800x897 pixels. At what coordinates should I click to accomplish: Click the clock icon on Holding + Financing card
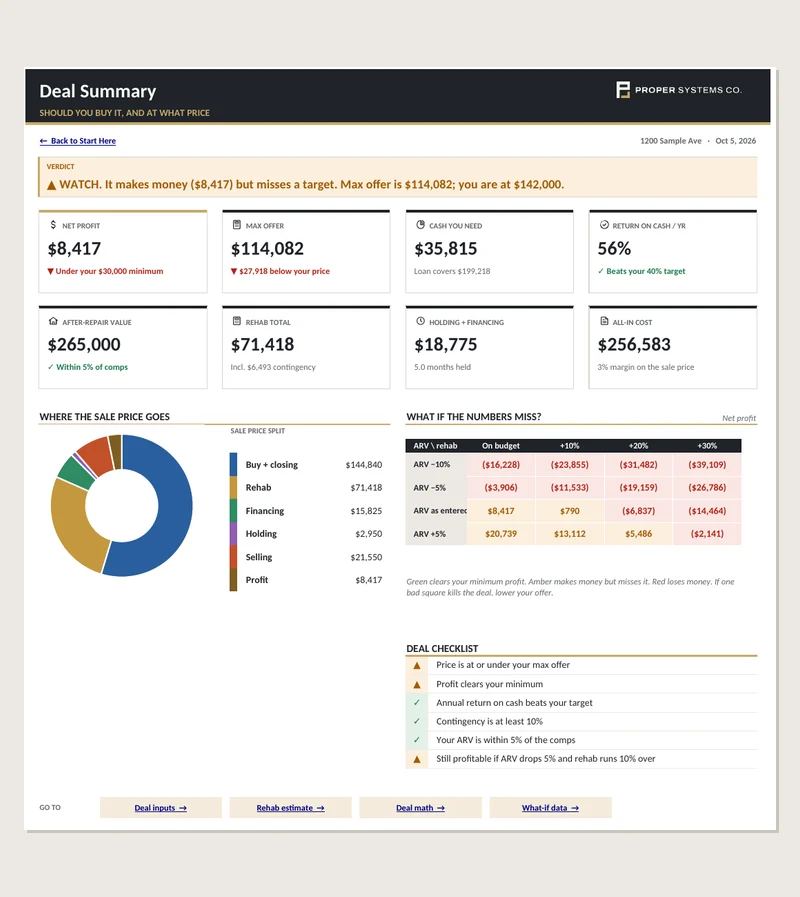tap(421, 321)
